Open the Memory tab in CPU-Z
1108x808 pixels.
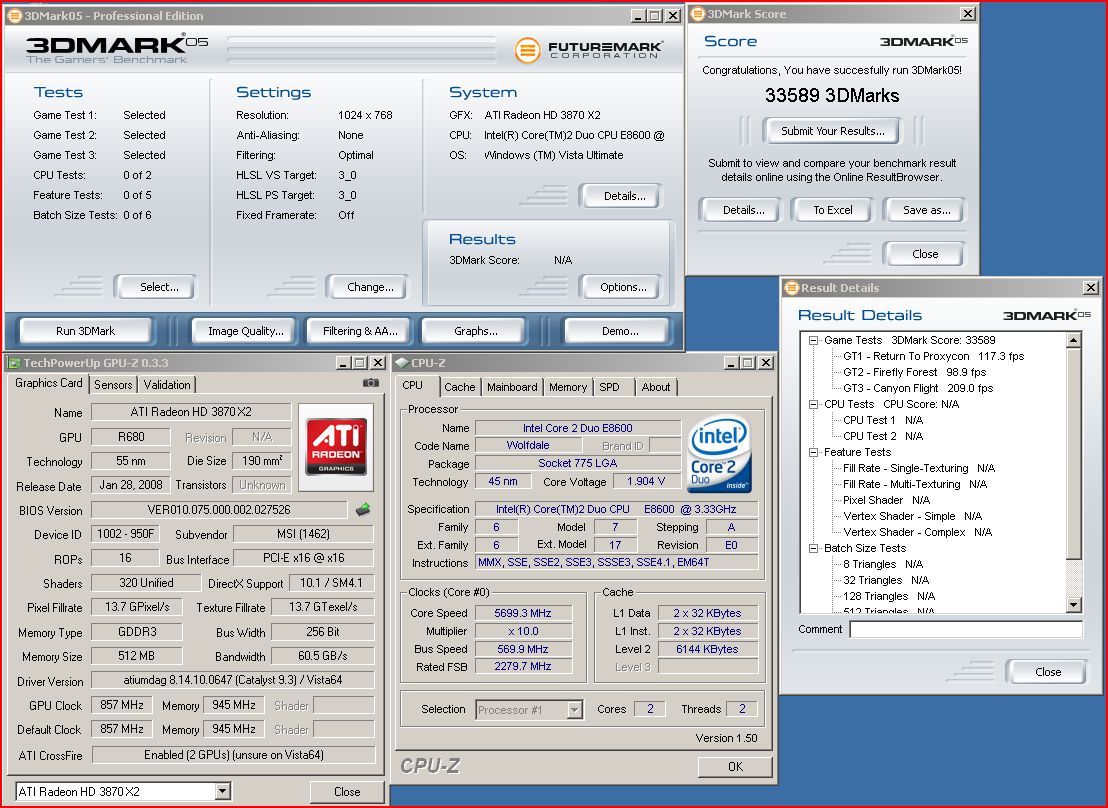[568, 387]
